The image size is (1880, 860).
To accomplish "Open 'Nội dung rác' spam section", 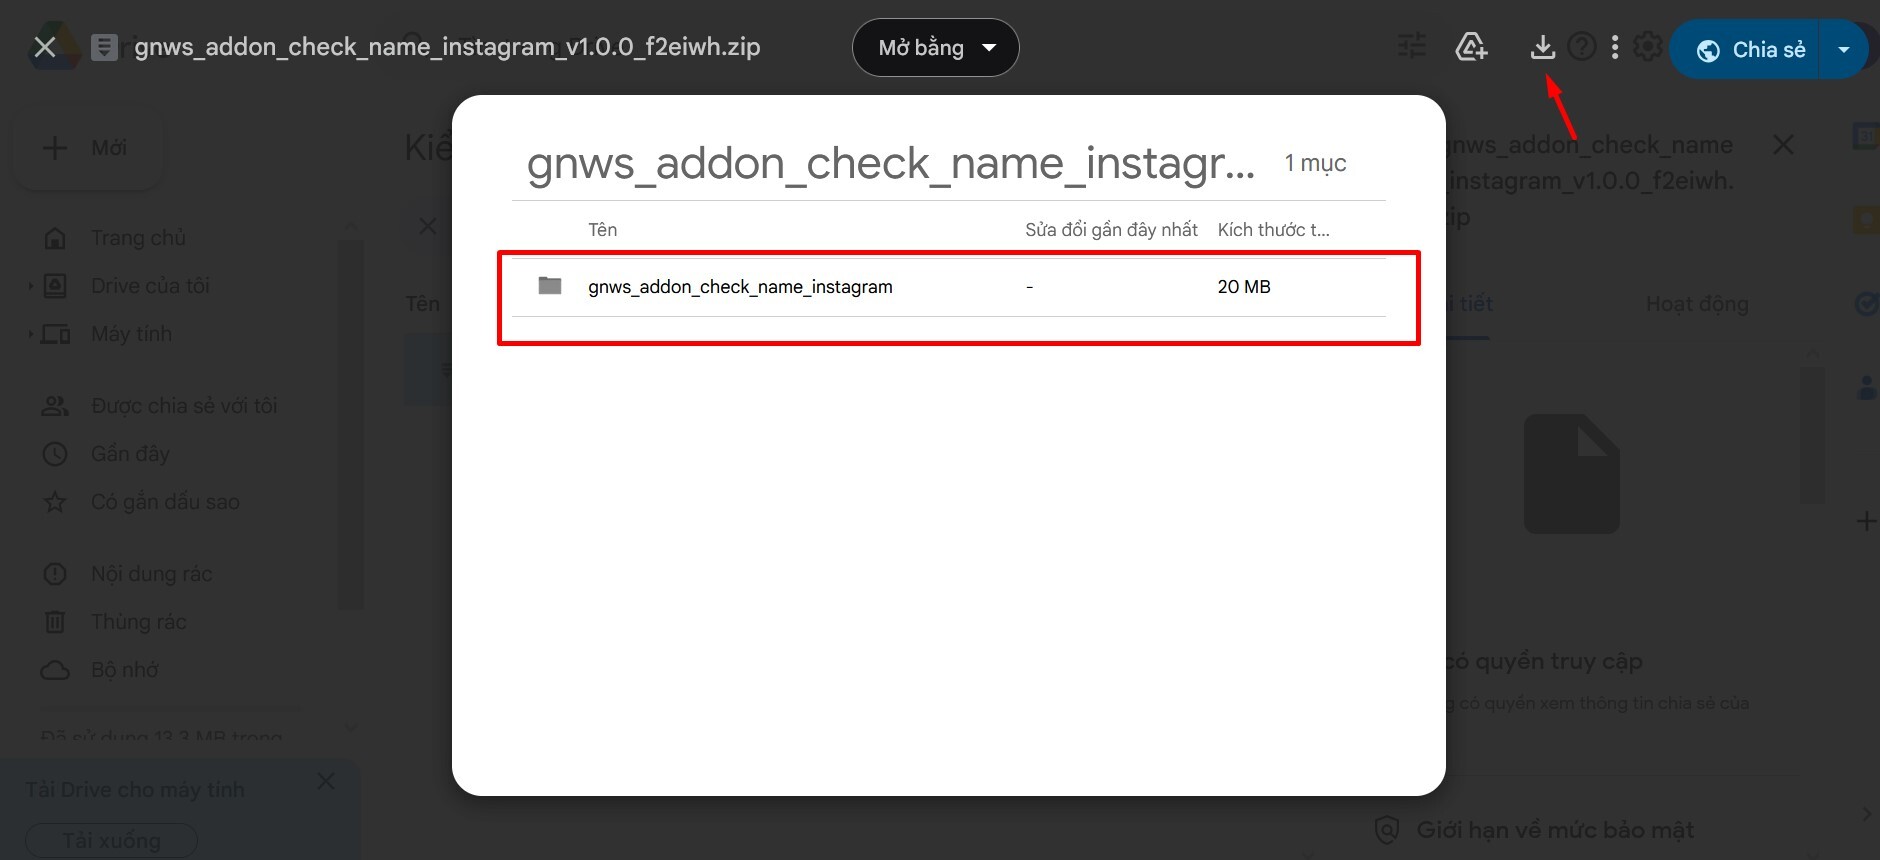I will pos(151,574).
